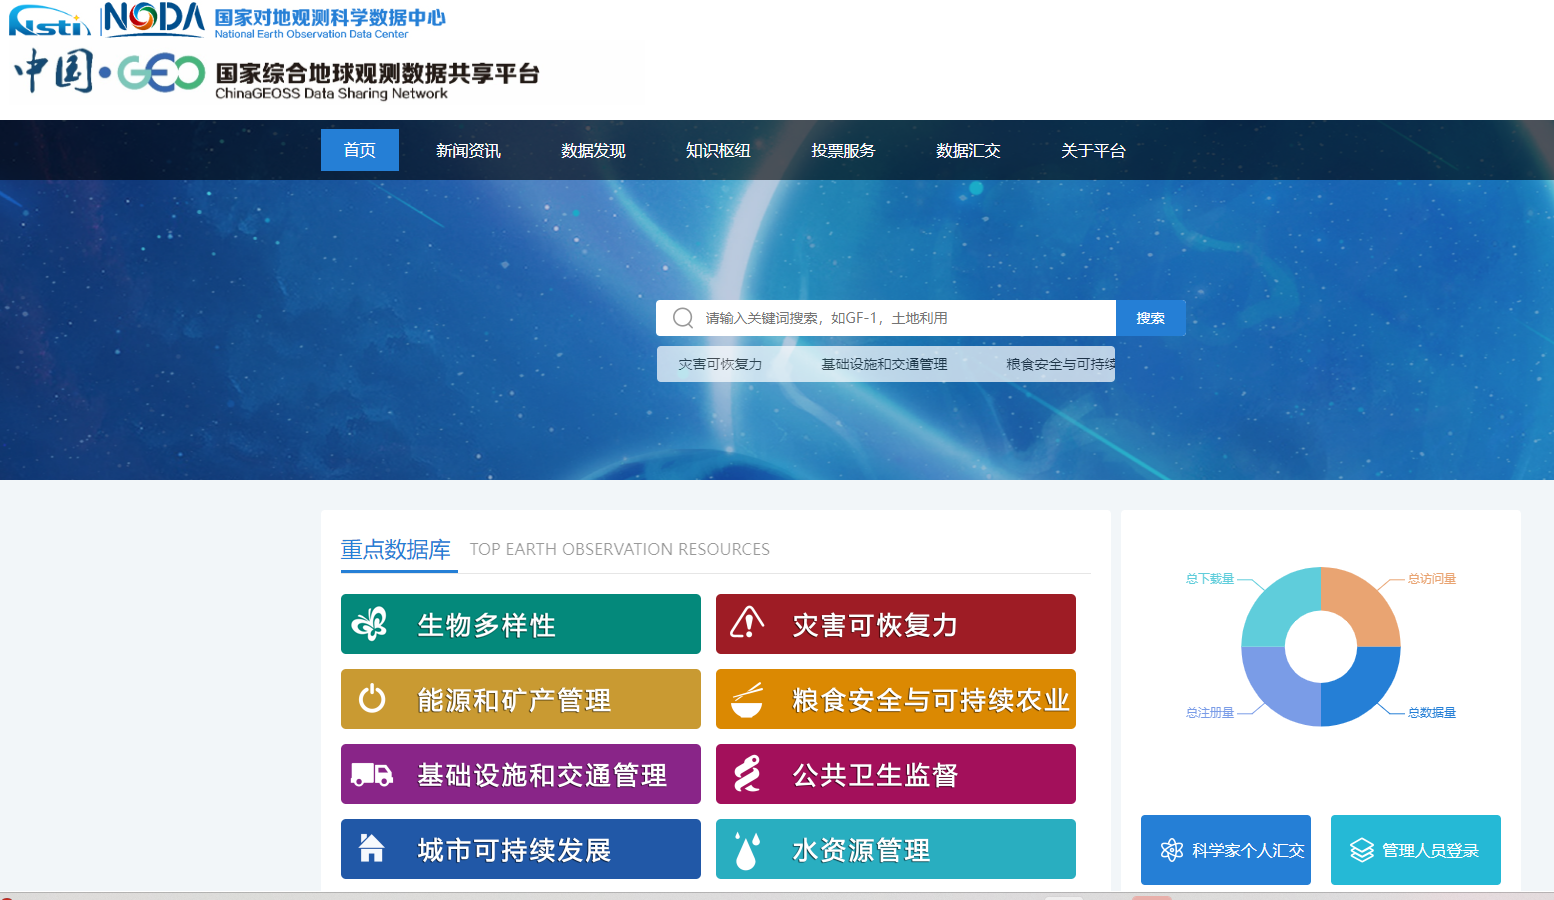Click the biodiversity butterfly icon
The width and height of the screenshot is (1554, 900).
click(x=370, y=624)
